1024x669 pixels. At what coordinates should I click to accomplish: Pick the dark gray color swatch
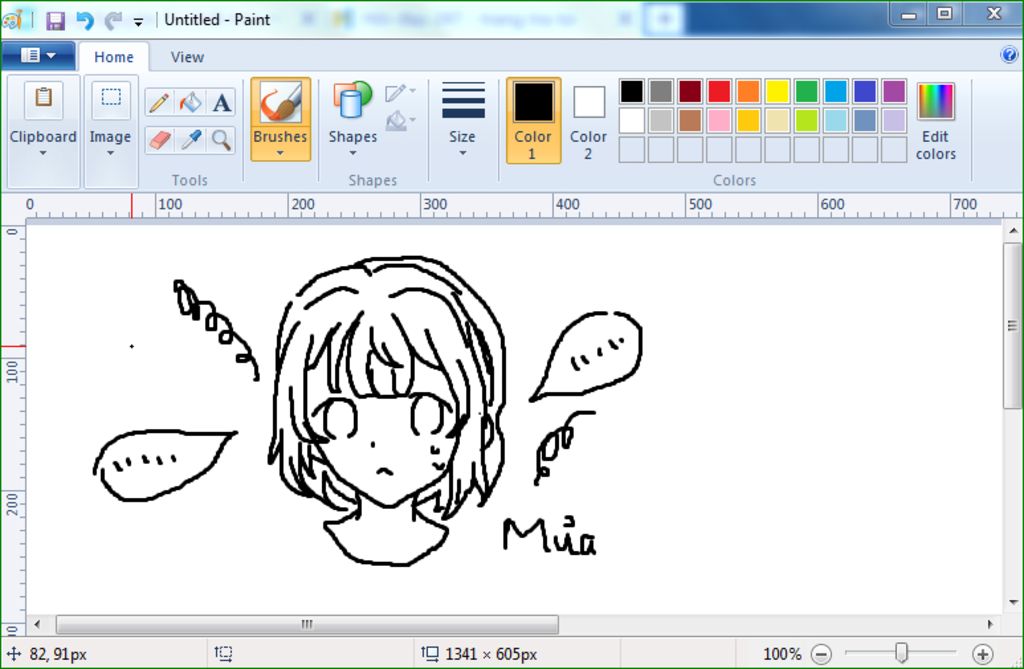tap(661, 91)
